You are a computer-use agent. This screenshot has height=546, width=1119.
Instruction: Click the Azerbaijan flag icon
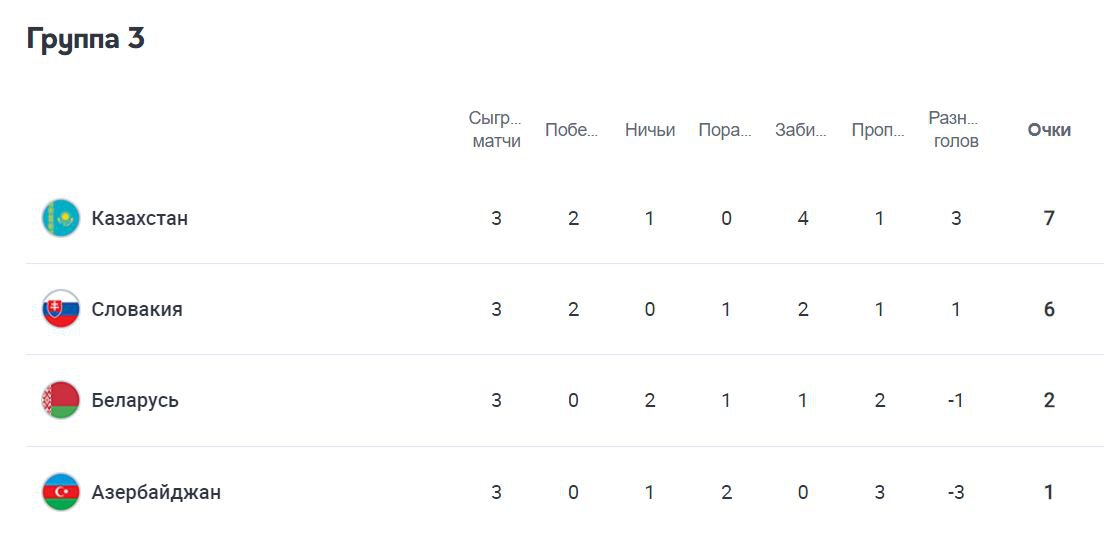(x=61, y=492)
